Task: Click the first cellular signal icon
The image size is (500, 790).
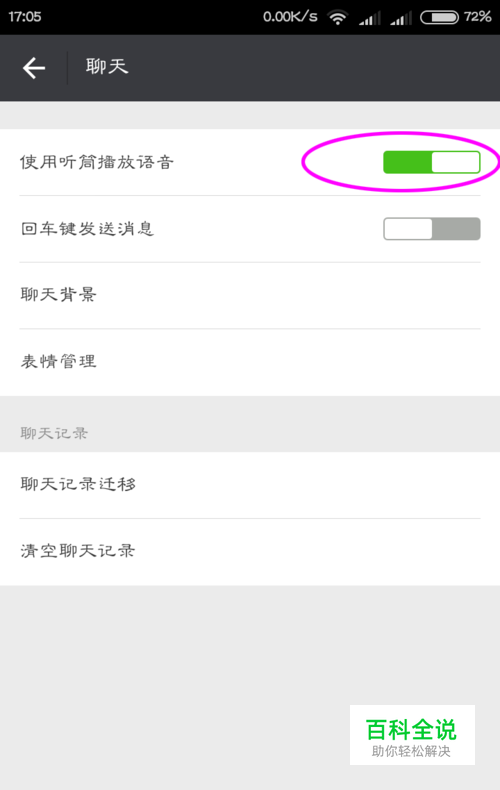Action: [369, 18]
